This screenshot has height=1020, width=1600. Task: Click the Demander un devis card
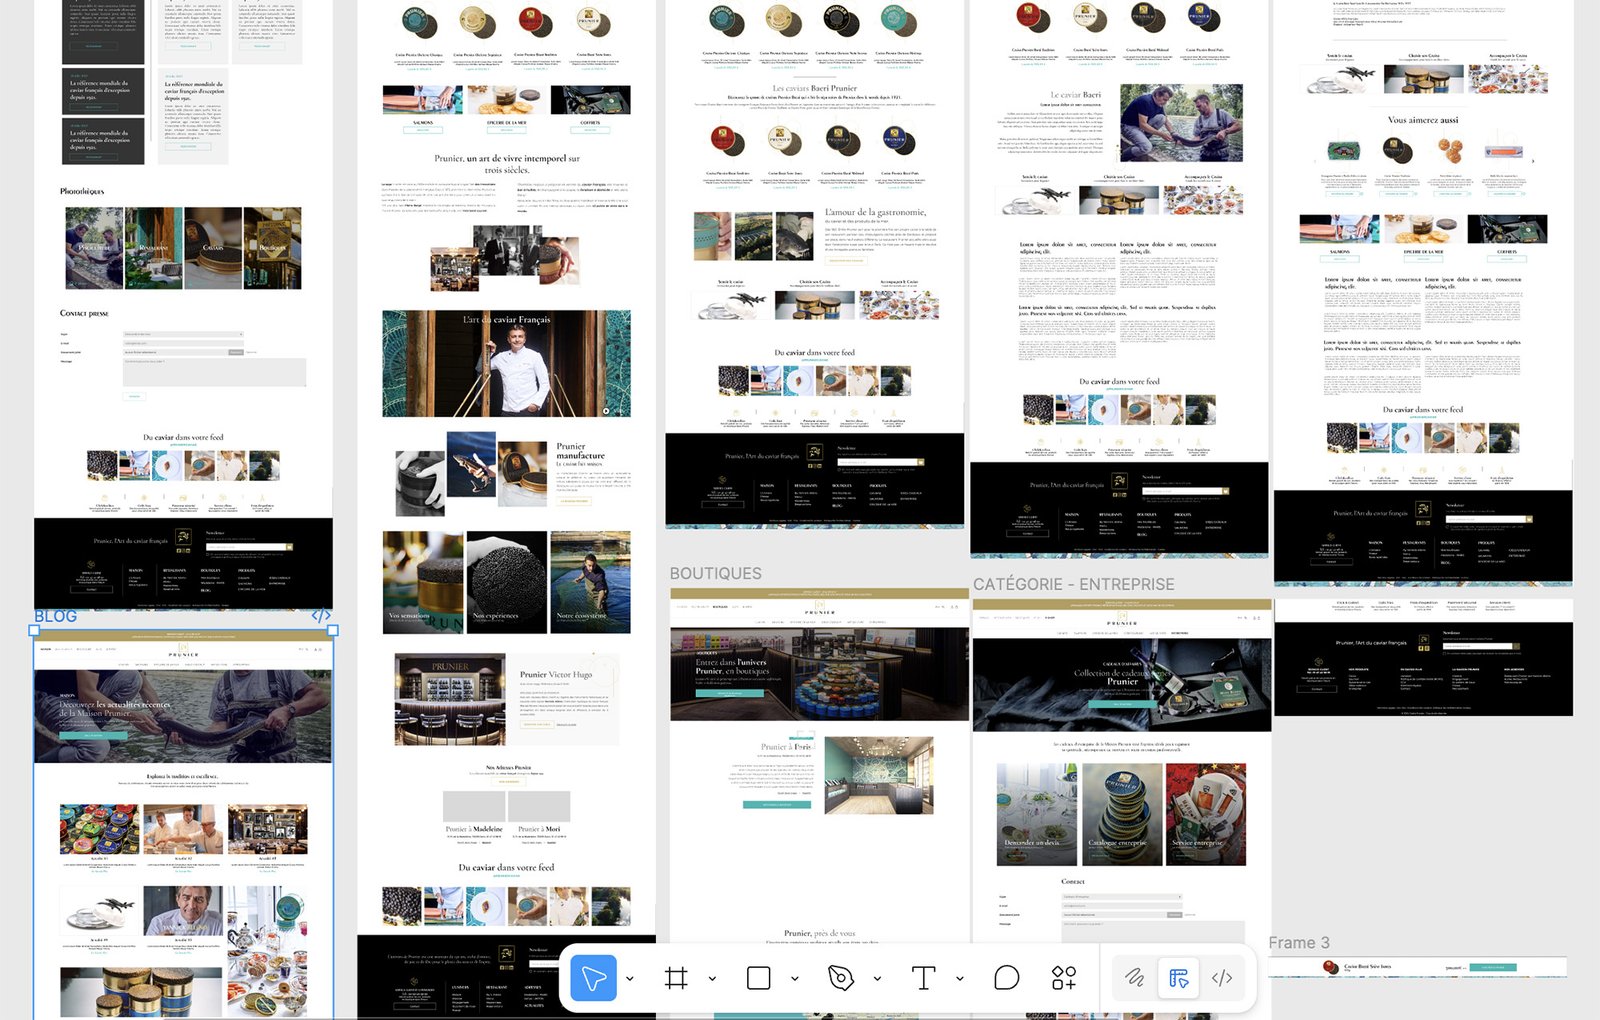(x=1037, y=814)
